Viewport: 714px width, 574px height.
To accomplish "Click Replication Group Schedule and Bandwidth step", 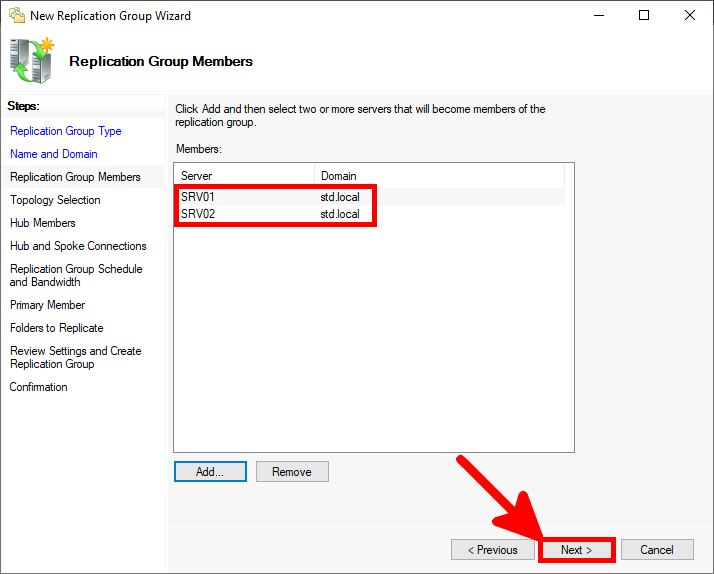I will [76, 275].
